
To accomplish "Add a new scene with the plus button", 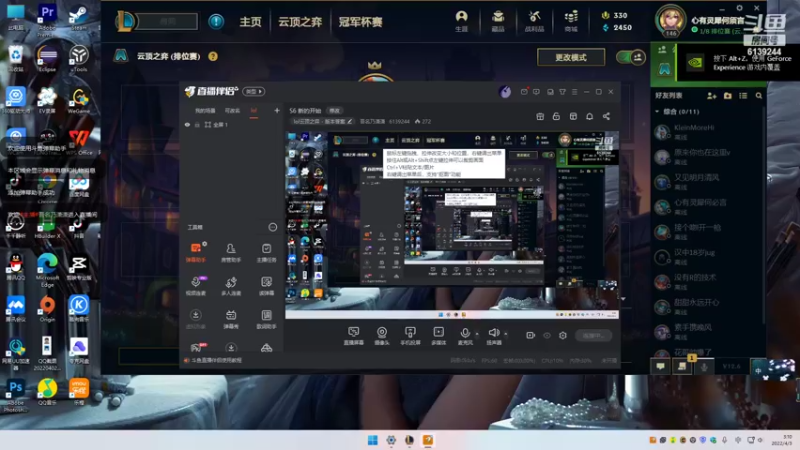I will (x=277, y=110).
